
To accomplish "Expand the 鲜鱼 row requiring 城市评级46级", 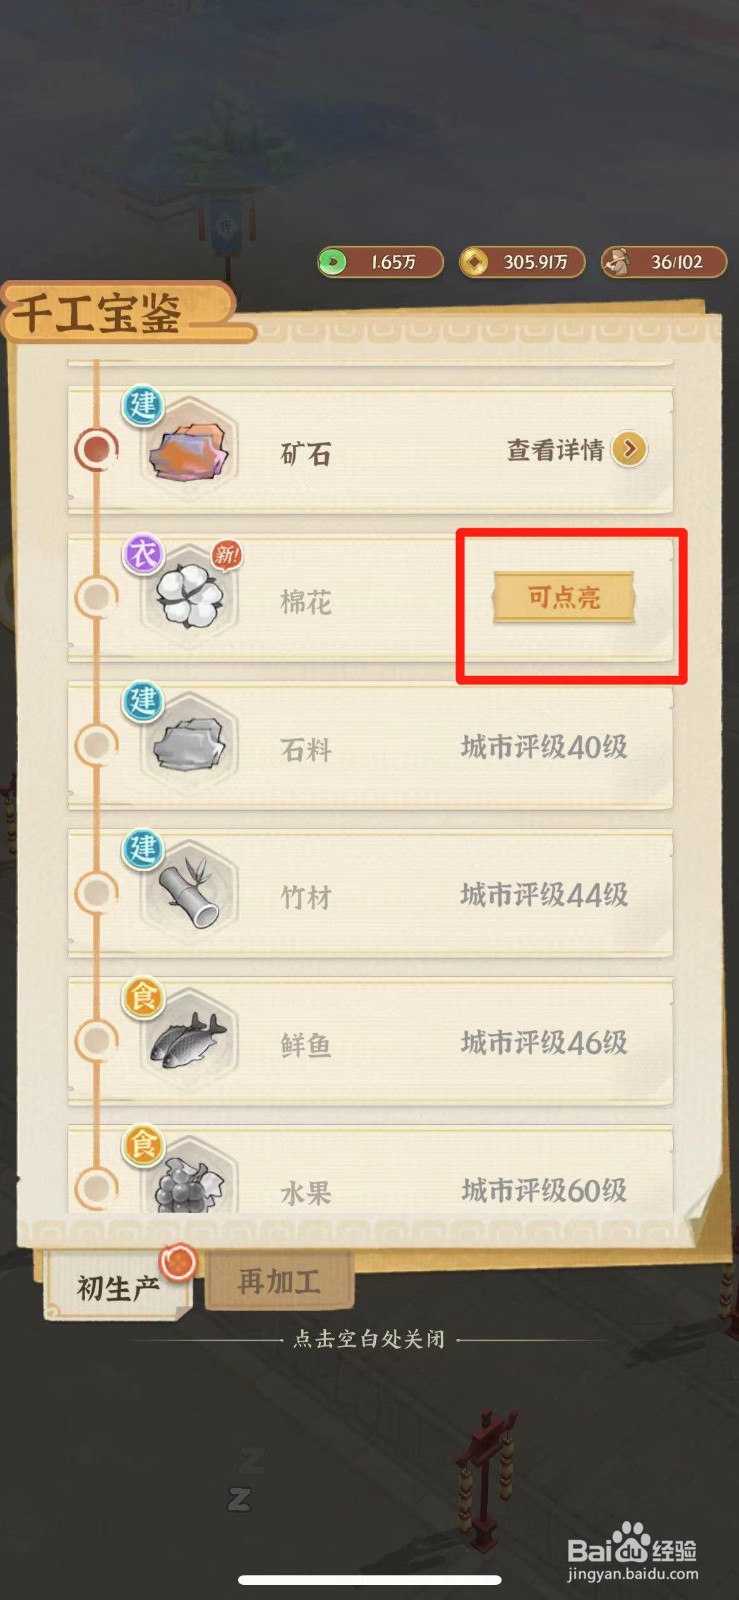I will point(370,1041).
